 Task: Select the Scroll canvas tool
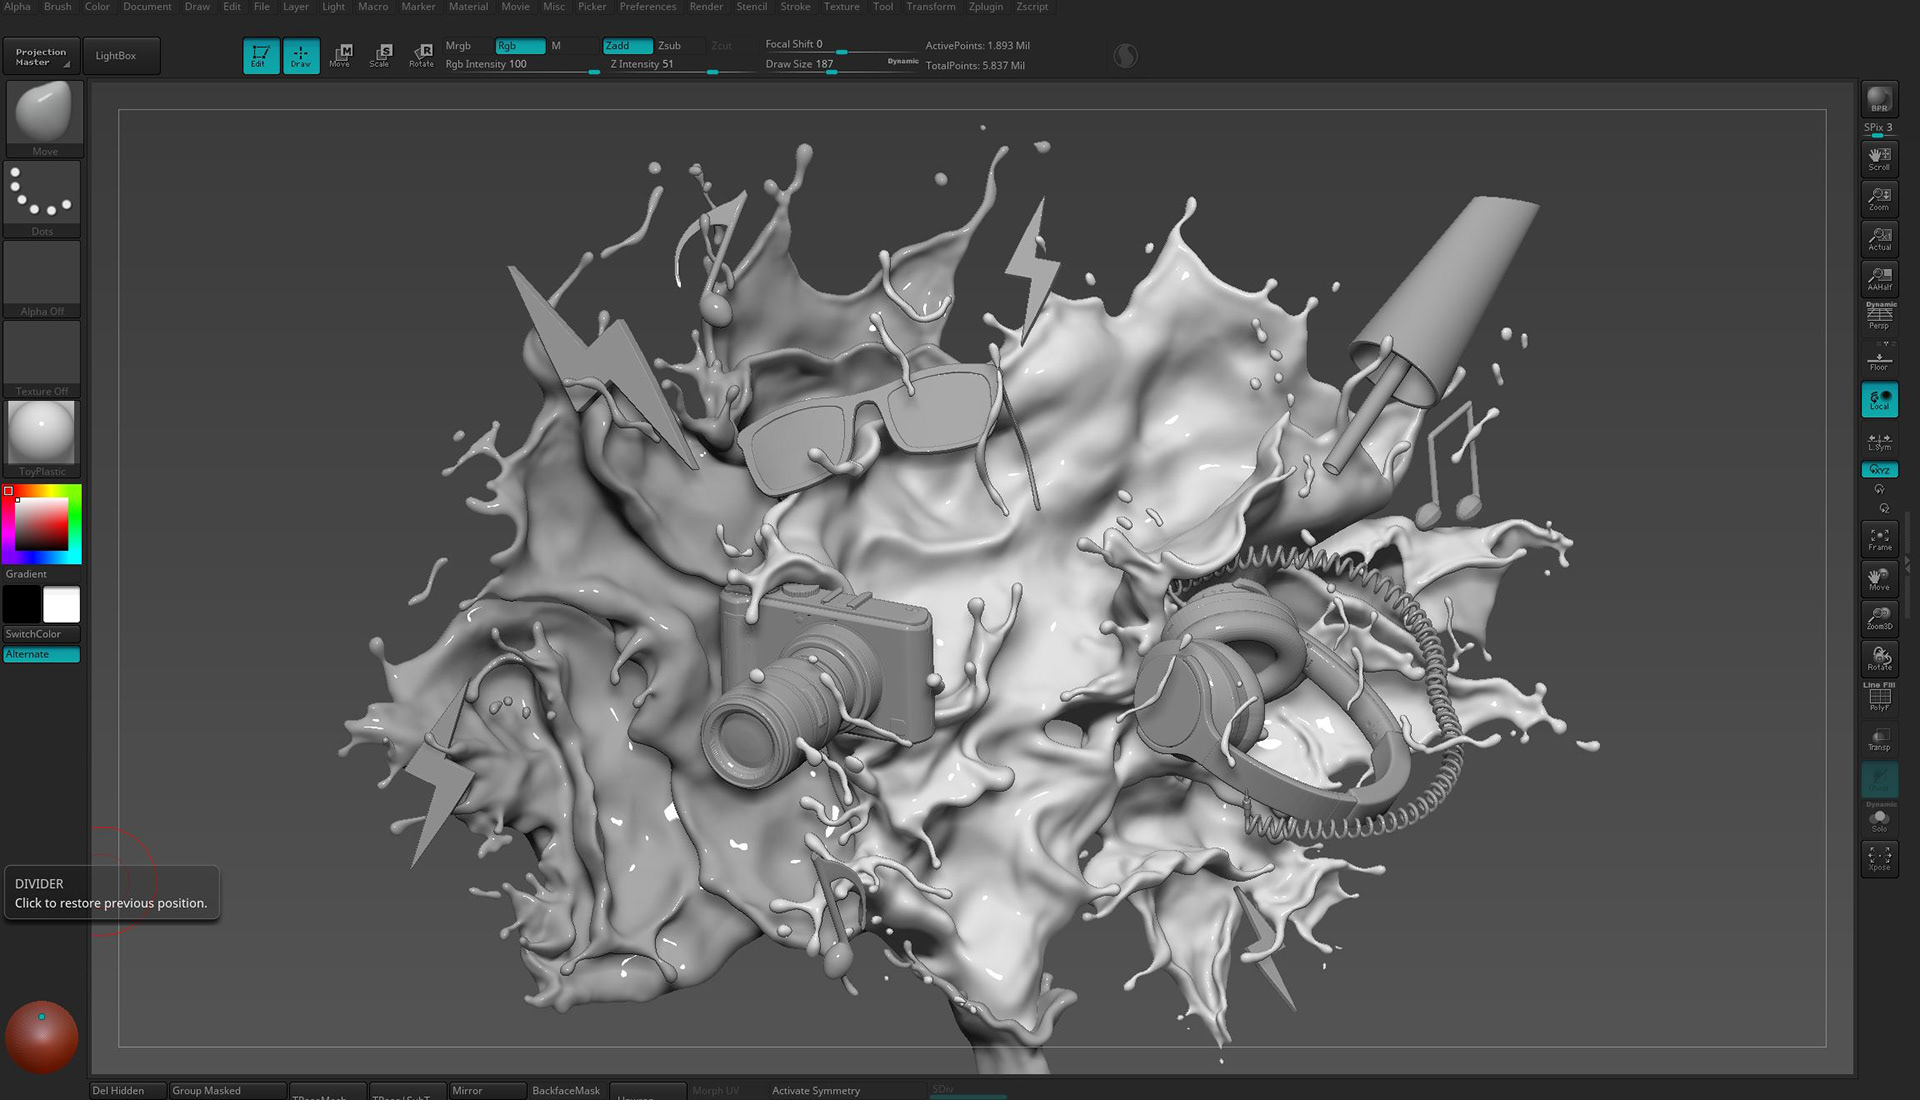[1879, 158]
